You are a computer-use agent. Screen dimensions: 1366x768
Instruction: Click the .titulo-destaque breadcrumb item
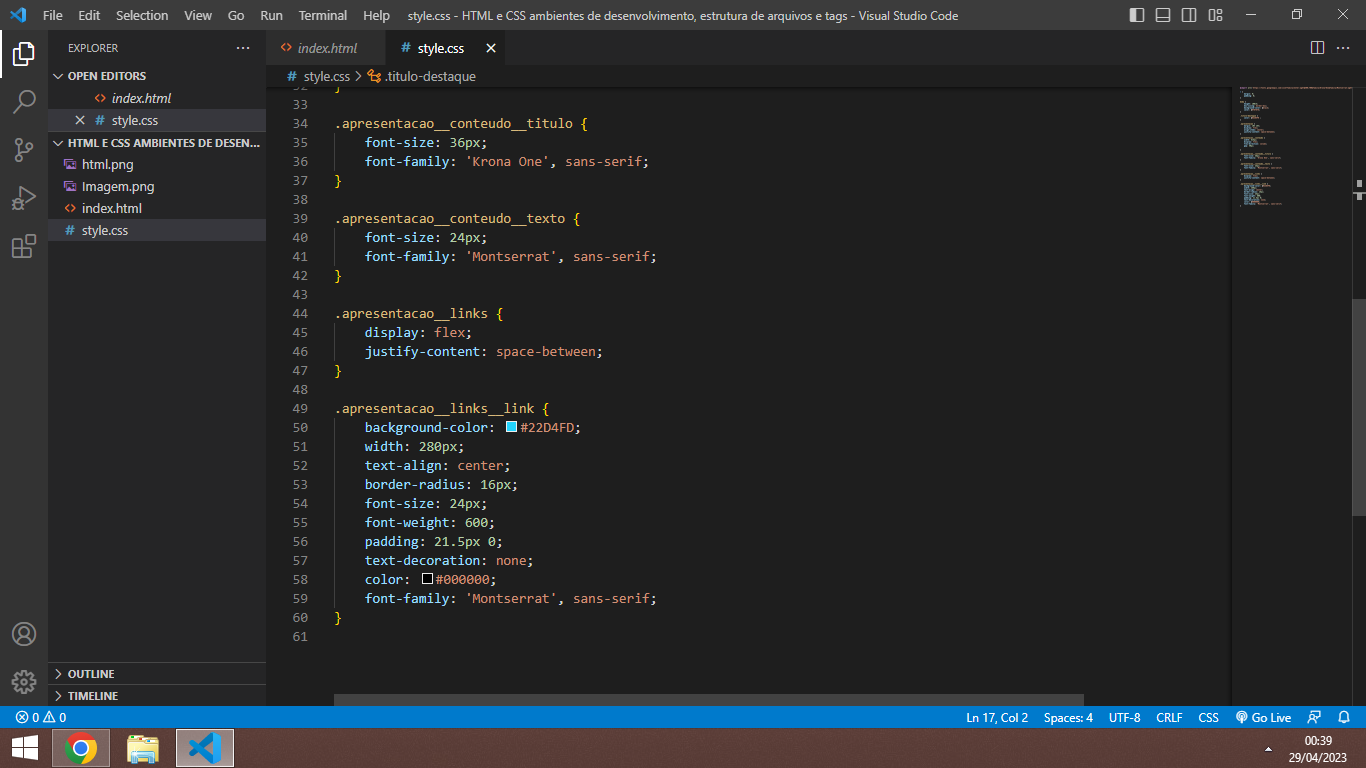pos(421,76)
